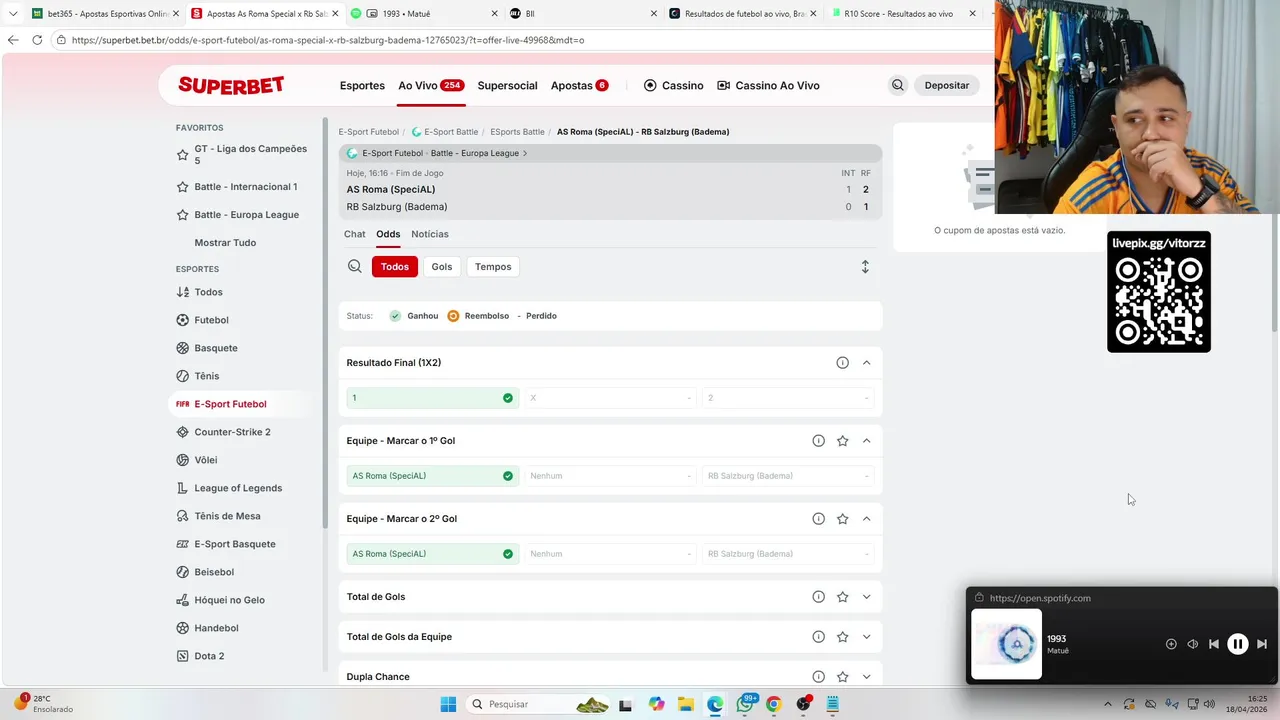Open the Ao Vivo menu
Image resolution: width=1280 pixels, height=720 pixels.
(x=431, y=86)
